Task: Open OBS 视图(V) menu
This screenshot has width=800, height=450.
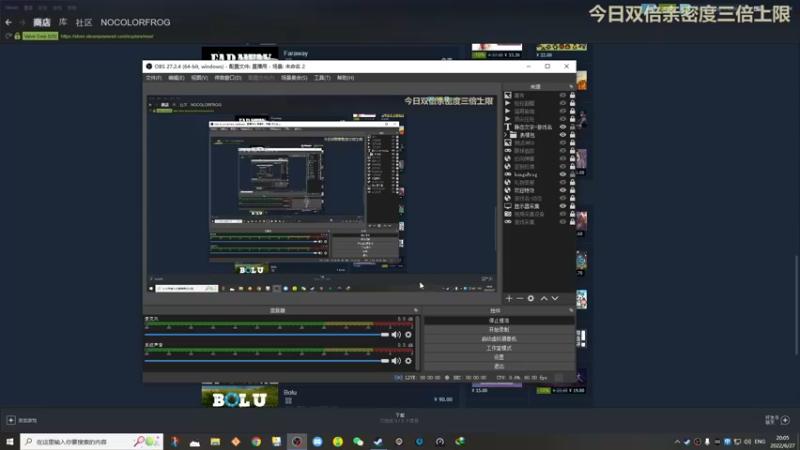Action: click(x=199, y=78)
